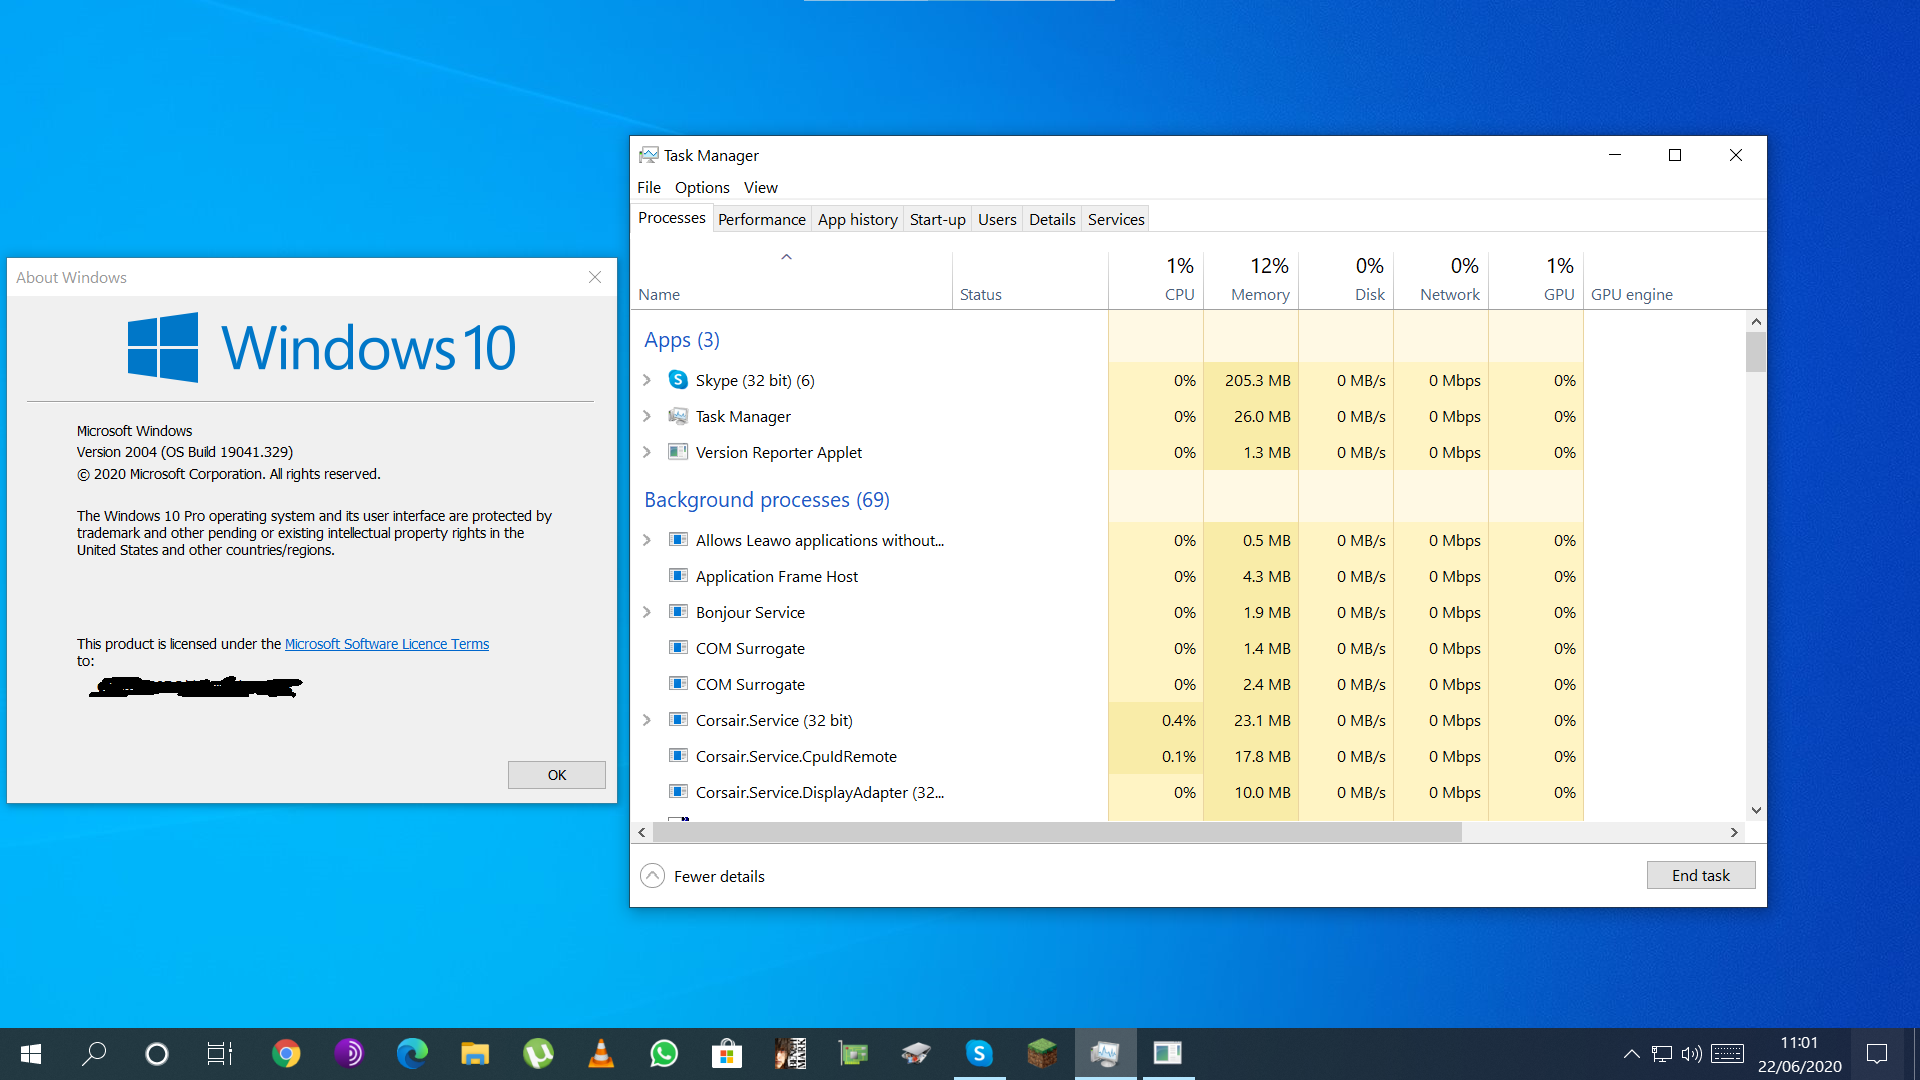The height and width of the screenshot is (1080, 1920).
Task: Expand the Bonjour Service process
Action: tap(647, 612)
